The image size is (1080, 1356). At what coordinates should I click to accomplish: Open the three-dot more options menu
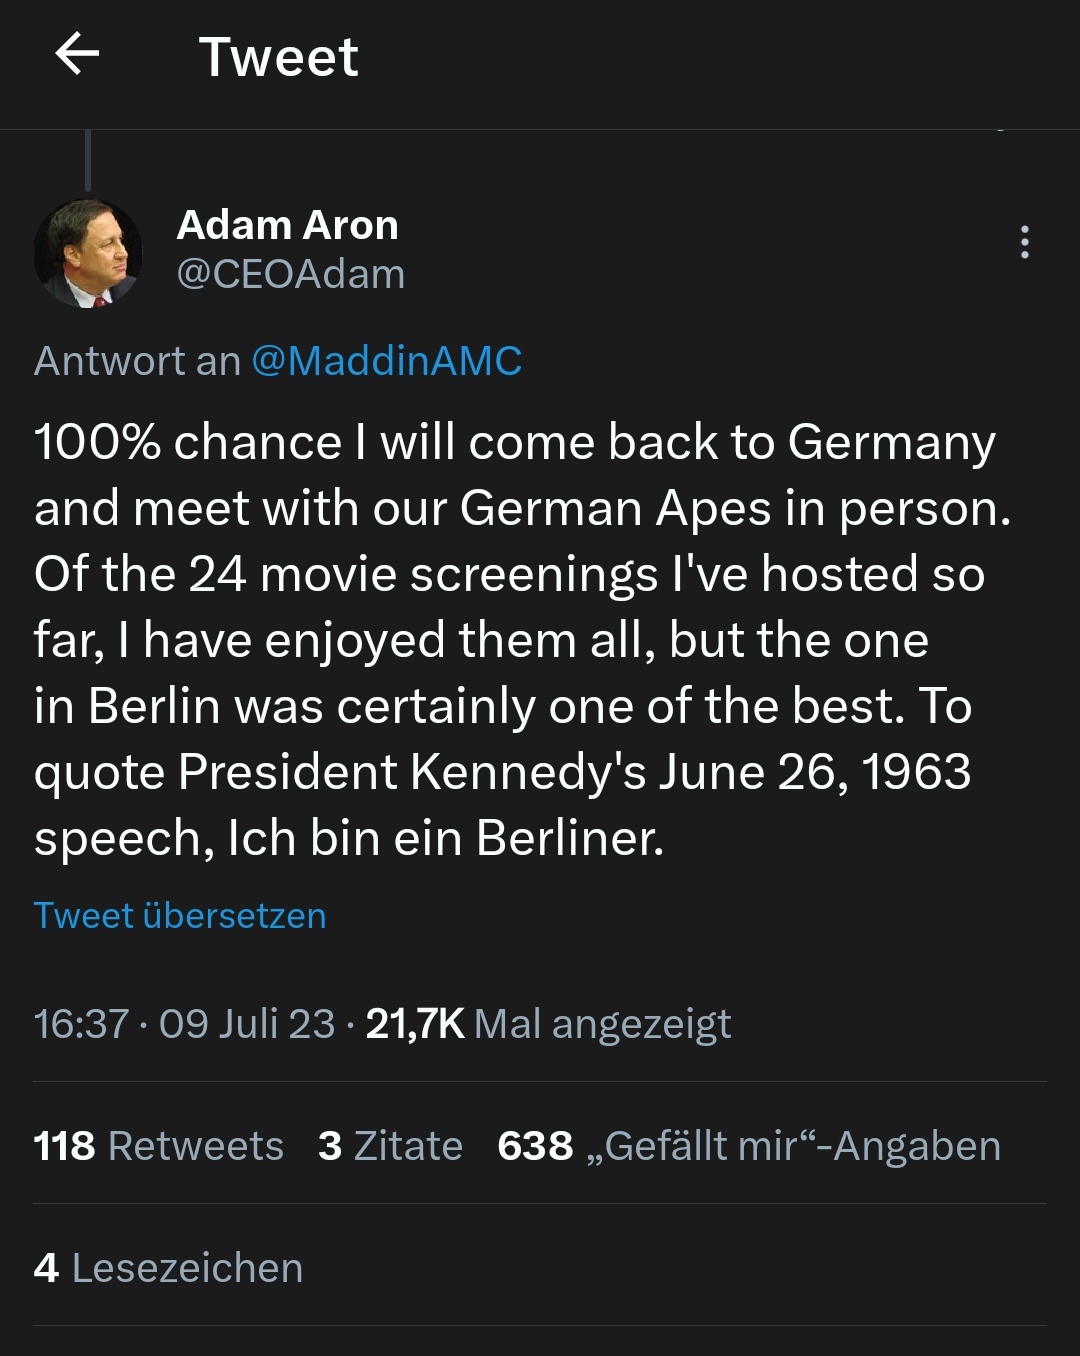coord(1024,242)
